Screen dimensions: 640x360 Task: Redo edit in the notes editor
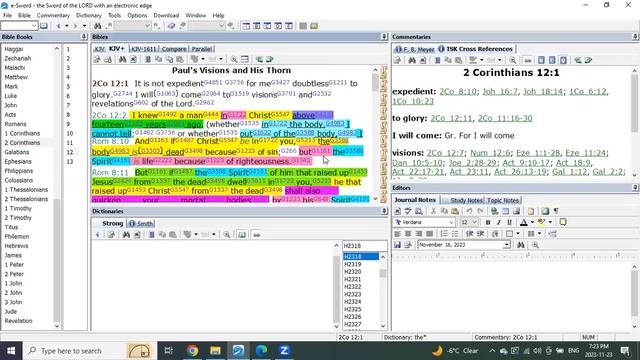click(x=480, y=211)
